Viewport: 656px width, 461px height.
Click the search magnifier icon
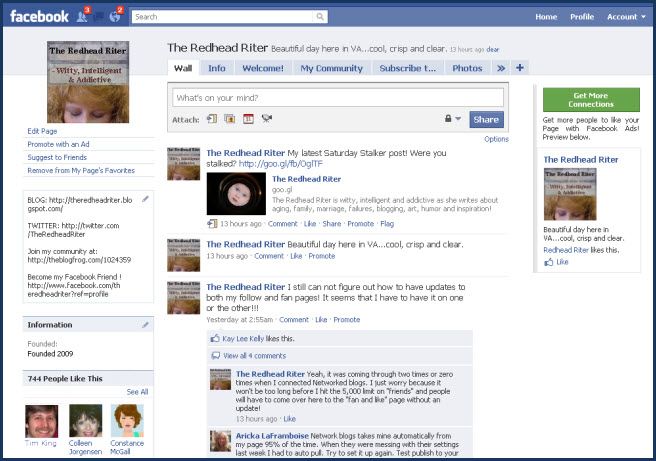tap(318, 17)
